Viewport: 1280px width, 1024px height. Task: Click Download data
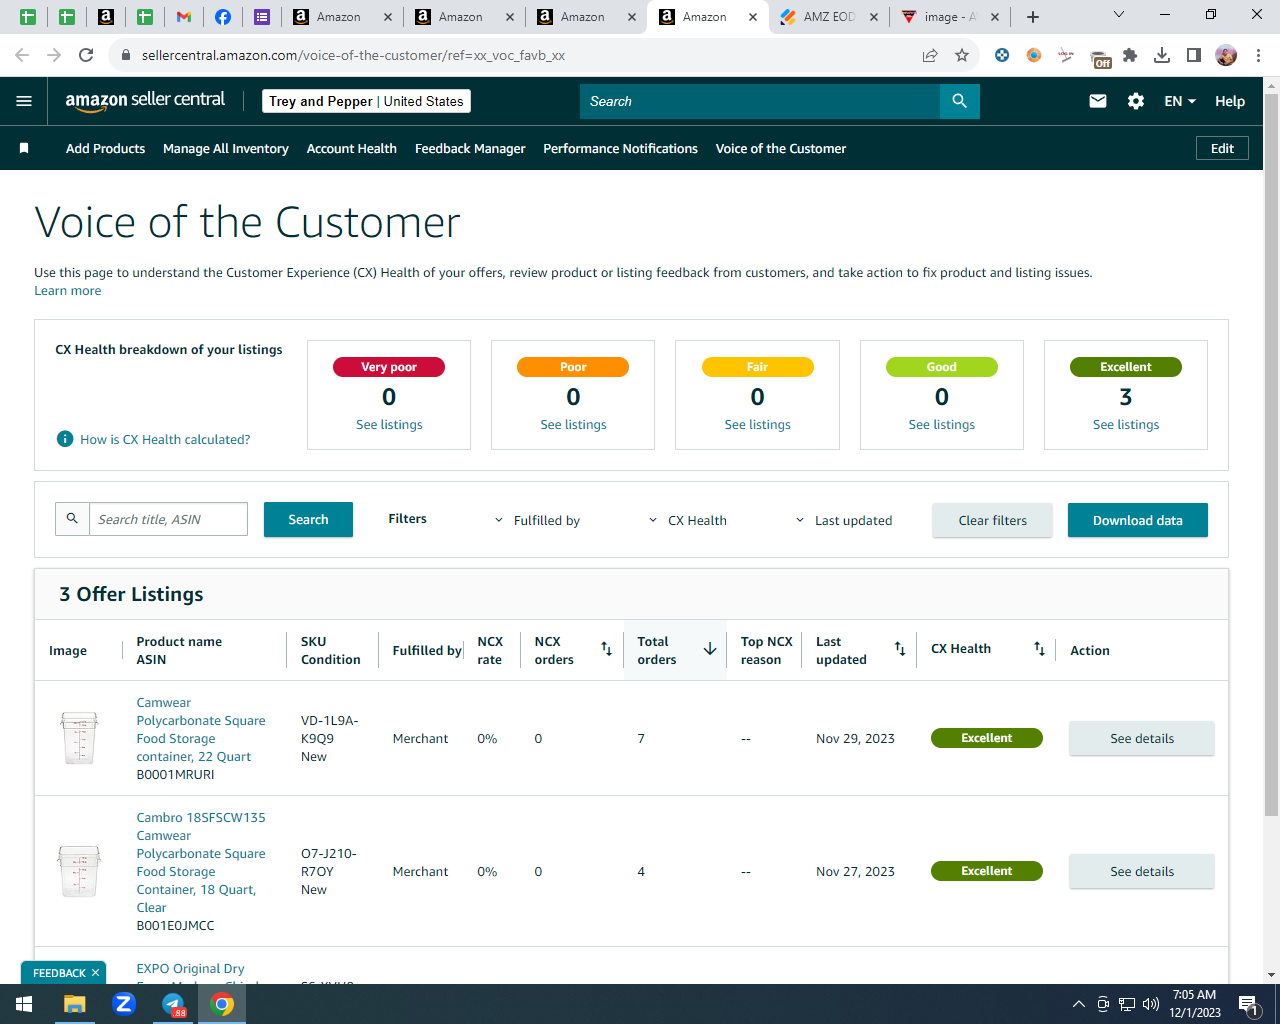(1138, 520)
